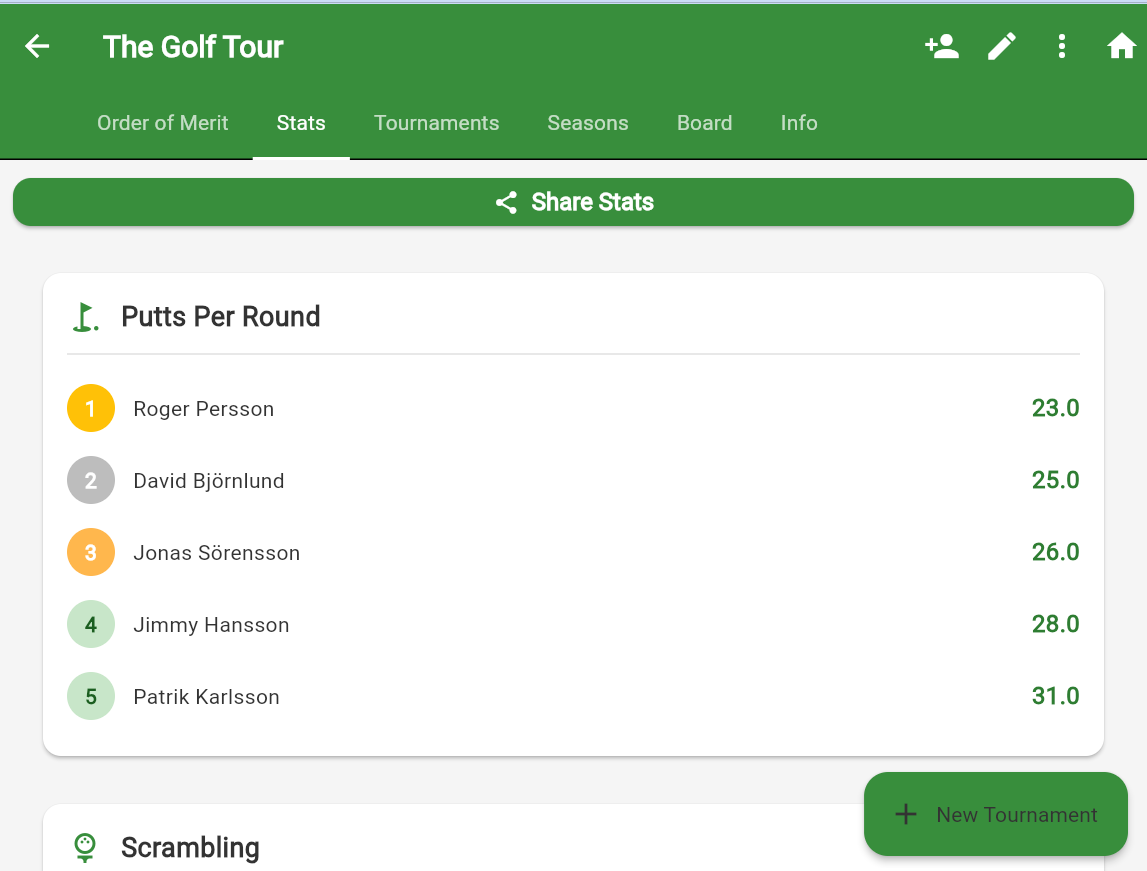Click the Putts Per Round flag icon
This screenshot has height=871, width=1147.
coord(86,317)
